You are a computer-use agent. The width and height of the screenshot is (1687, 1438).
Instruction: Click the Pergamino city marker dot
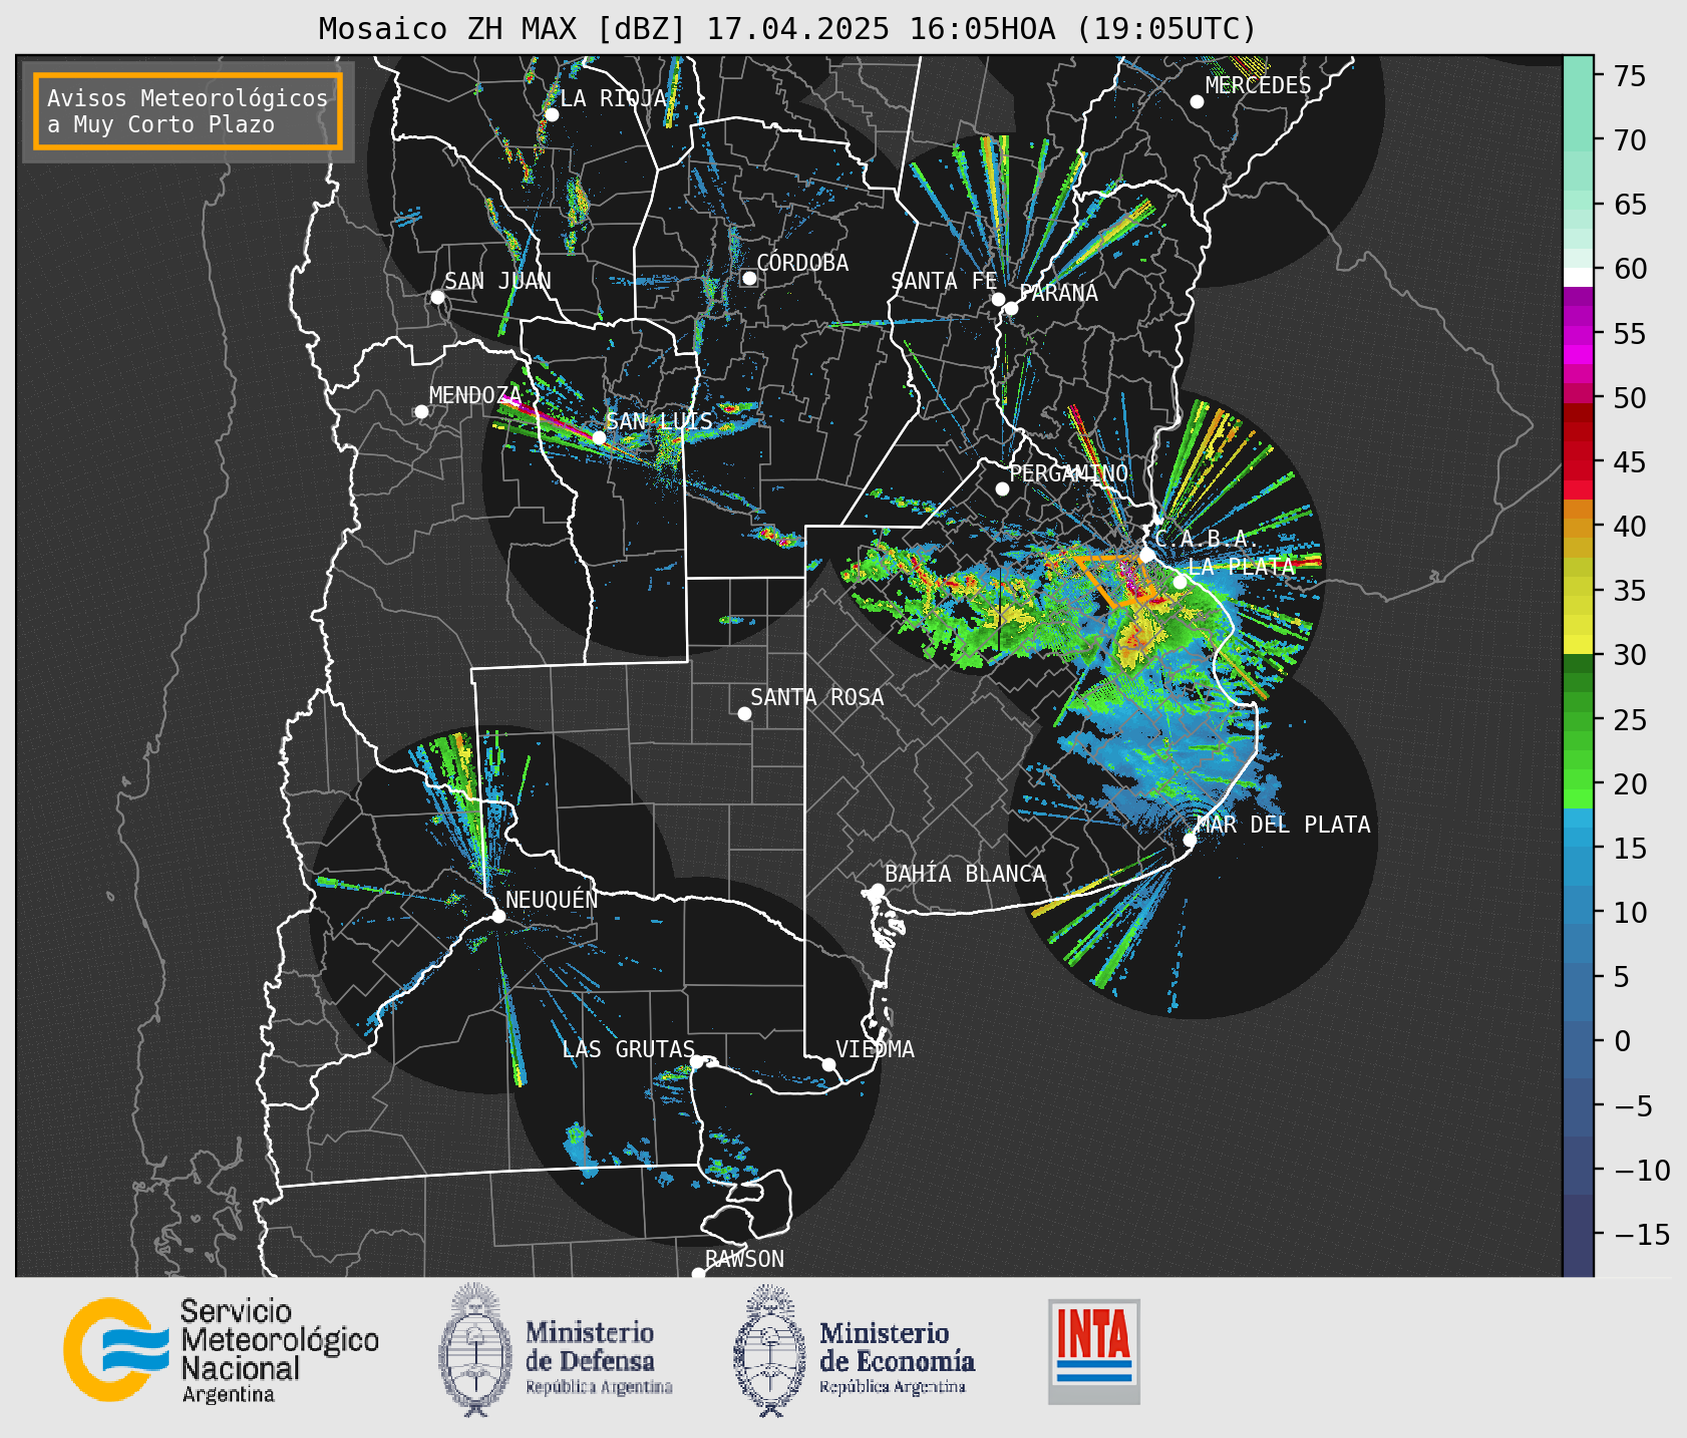pos(1002,489)
